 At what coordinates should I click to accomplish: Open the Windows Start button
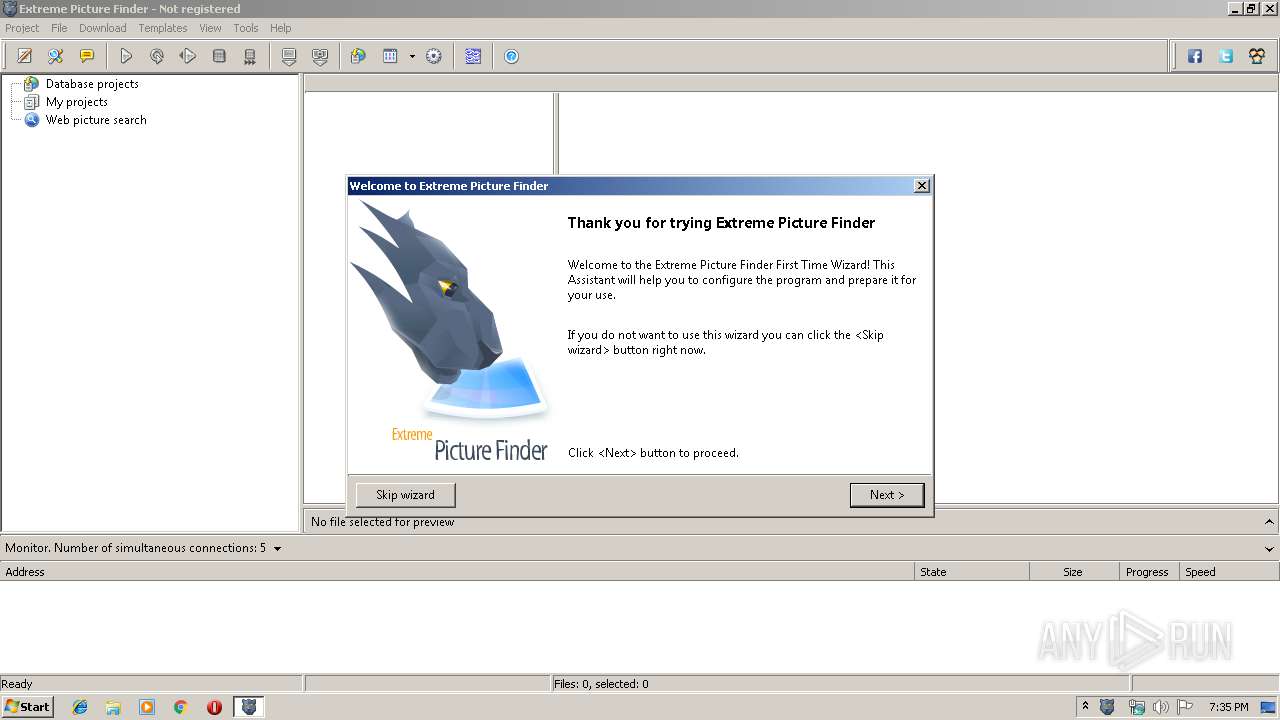coord(27,707)
